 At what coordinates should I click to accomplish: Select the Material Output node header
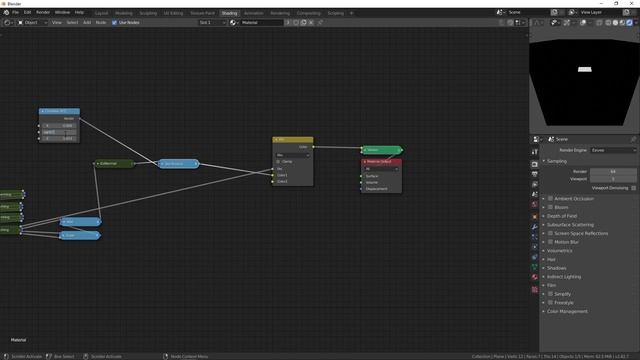(x=381, y=162)
